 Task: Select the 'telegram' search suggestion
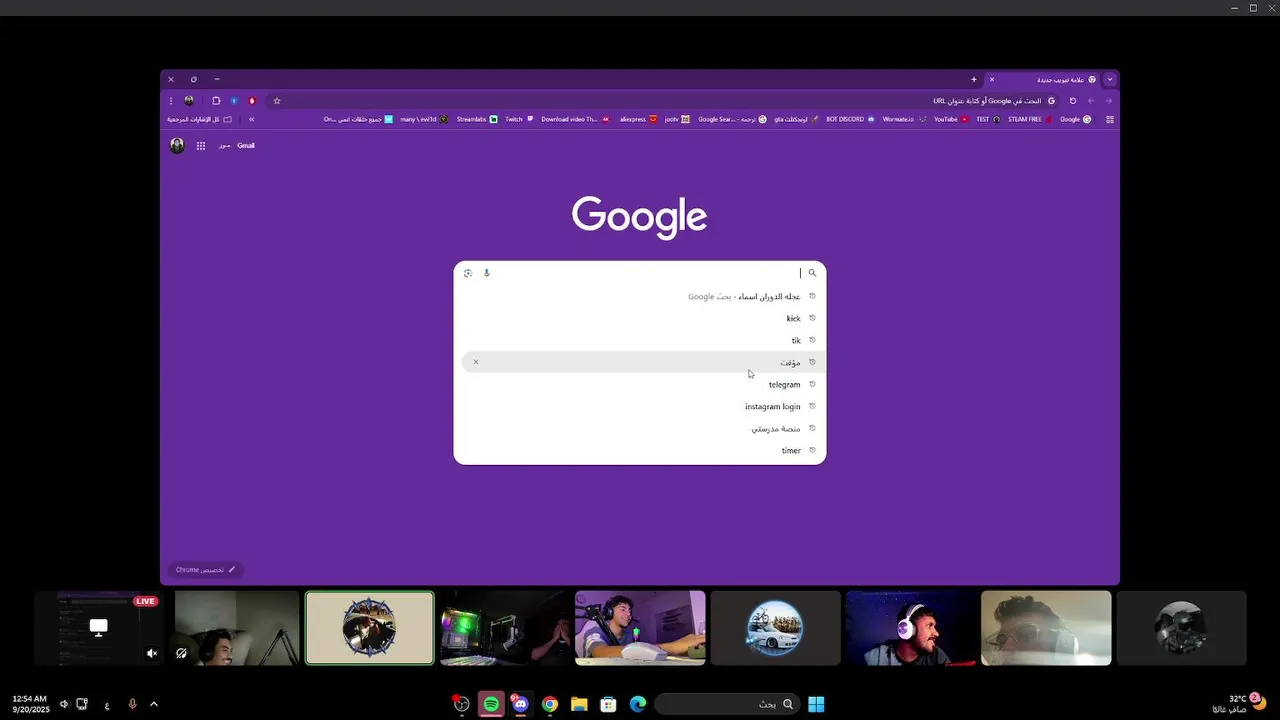(x=640, y=384)
